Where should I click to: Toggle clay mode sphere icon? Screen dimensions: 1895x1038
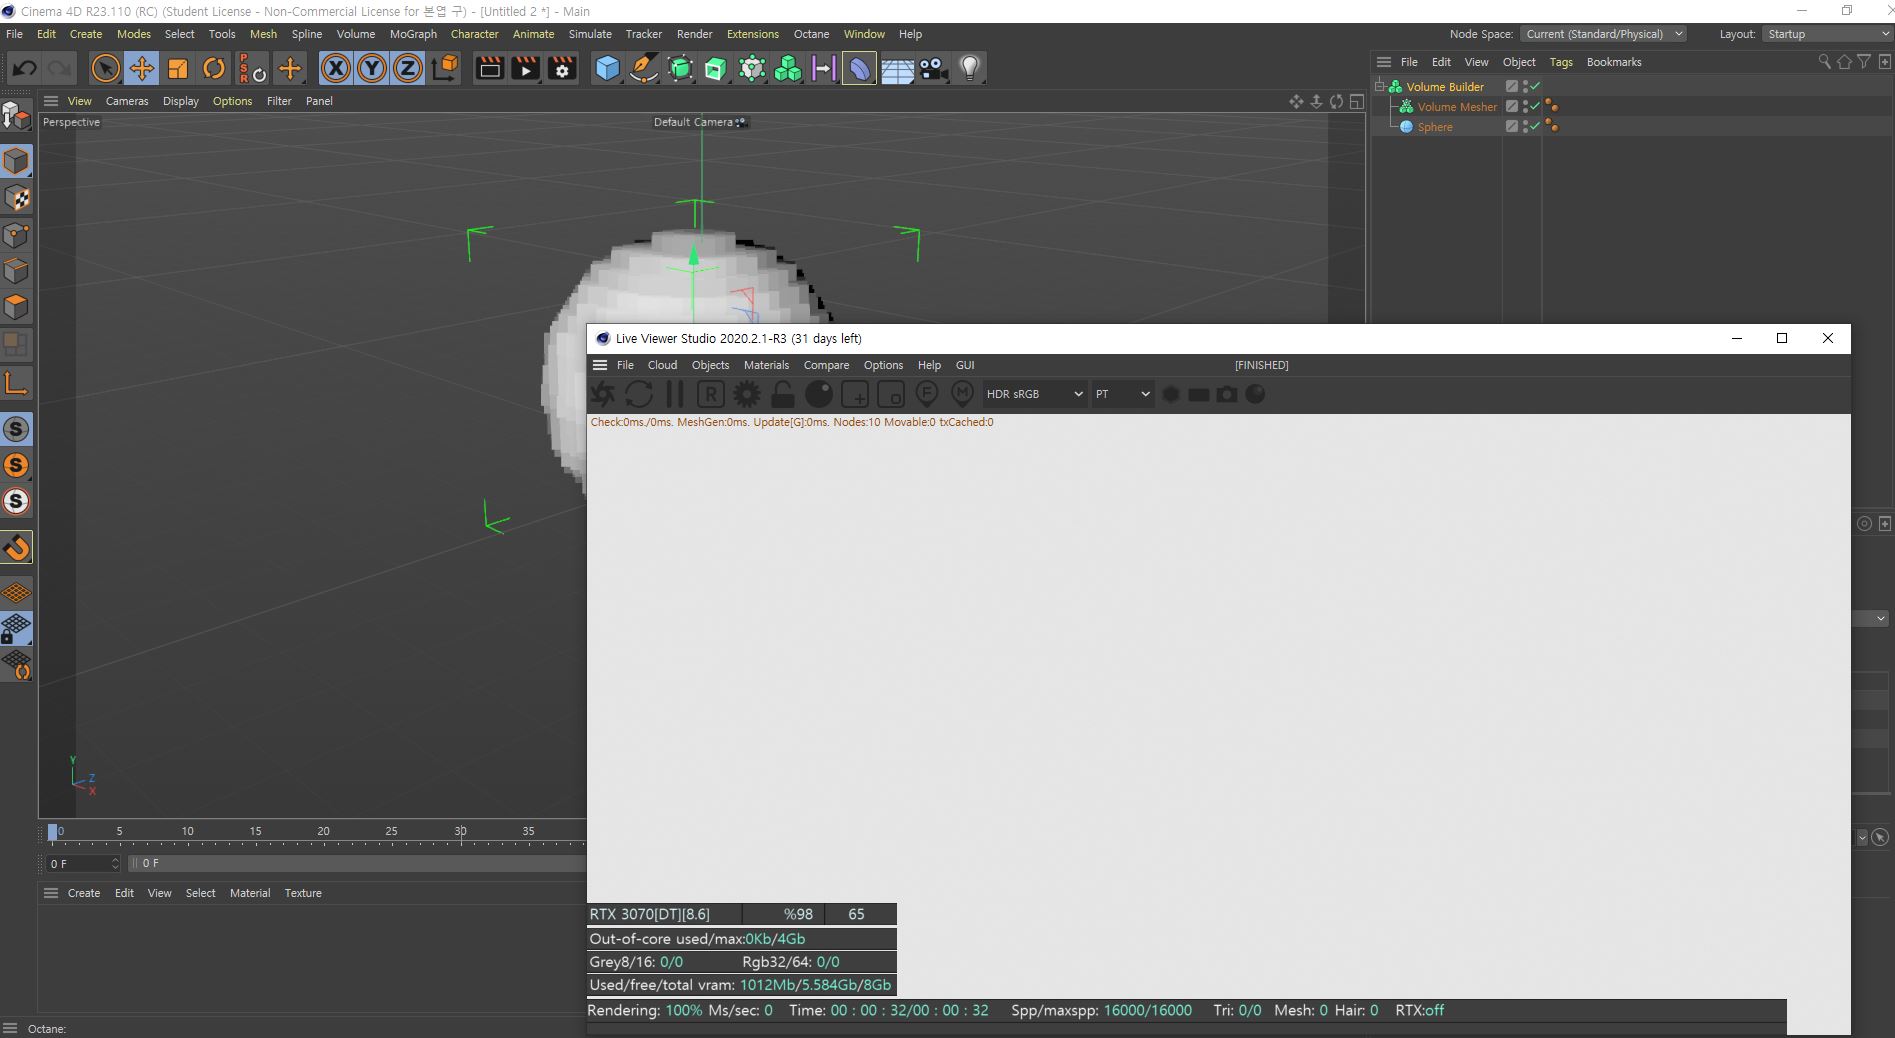tap(819, 394)
